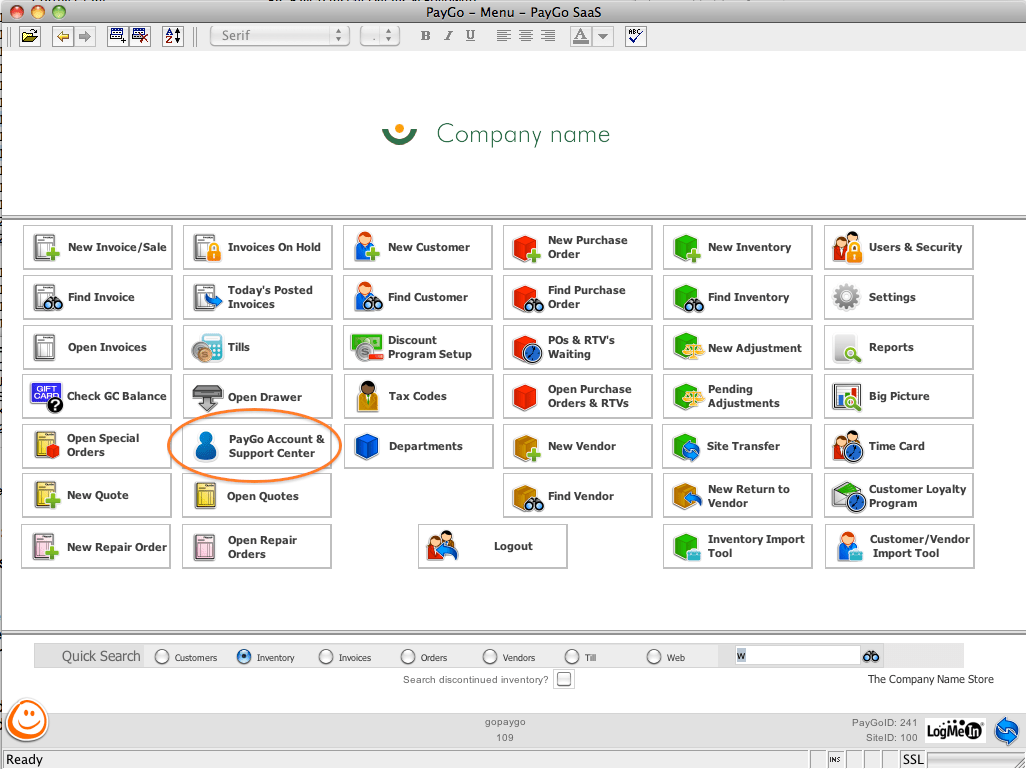Open Invoices On Hold
Viewport: 1026px width, 769px height.
pos(258,247)
